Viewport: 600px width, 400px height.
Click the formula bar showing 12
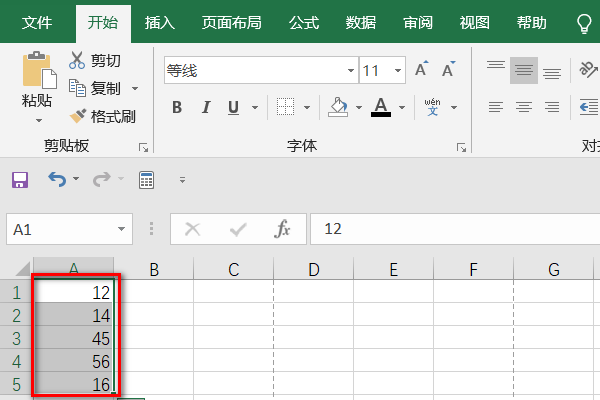click(x=455, y=229)
